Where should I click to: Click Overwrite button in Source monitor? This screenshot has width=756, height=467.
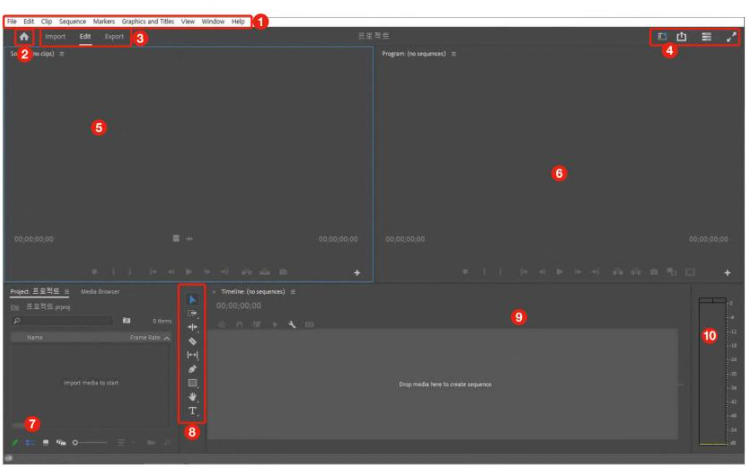[x=265, y=272]
